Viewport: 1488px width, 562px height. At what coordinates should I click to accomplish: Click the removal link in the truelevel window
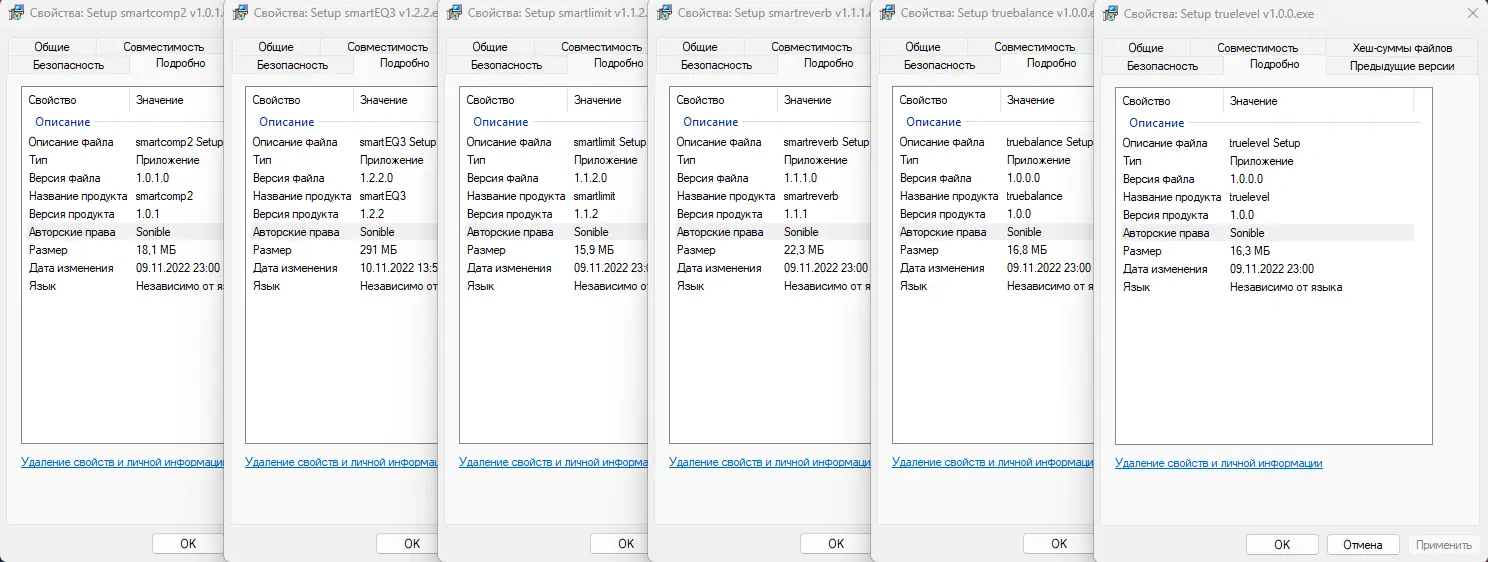click(x=1218, y=463)
